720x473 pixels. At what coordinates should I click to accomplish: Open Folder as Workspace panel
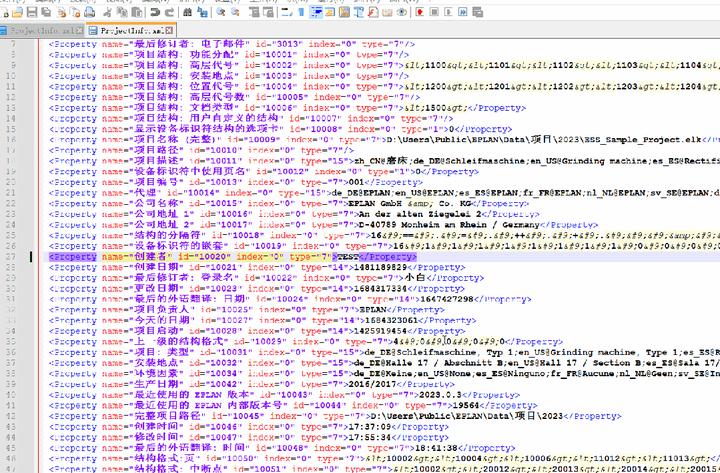click(388, 12)
